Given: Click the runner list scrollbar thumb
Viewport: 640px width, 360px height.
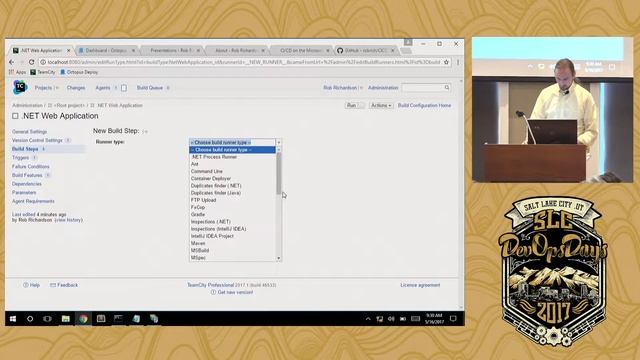Looking at the screenshot, I should [x=279, y=174].
